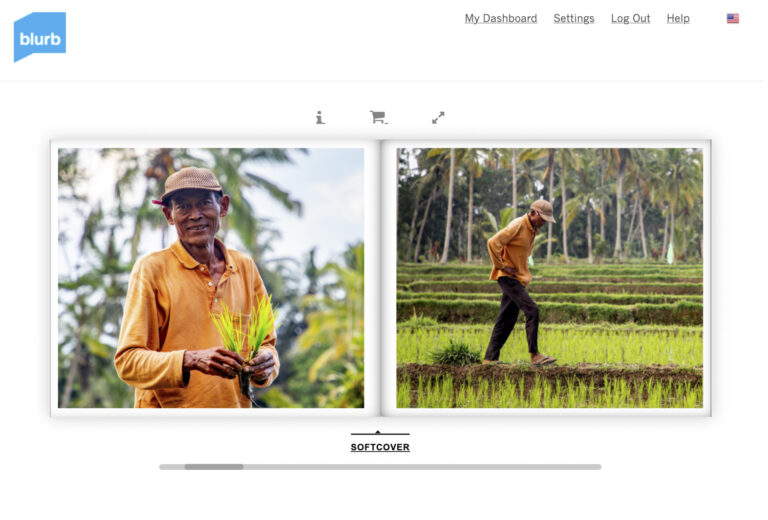Click the page scrubber handle

[x=214, y=467]
